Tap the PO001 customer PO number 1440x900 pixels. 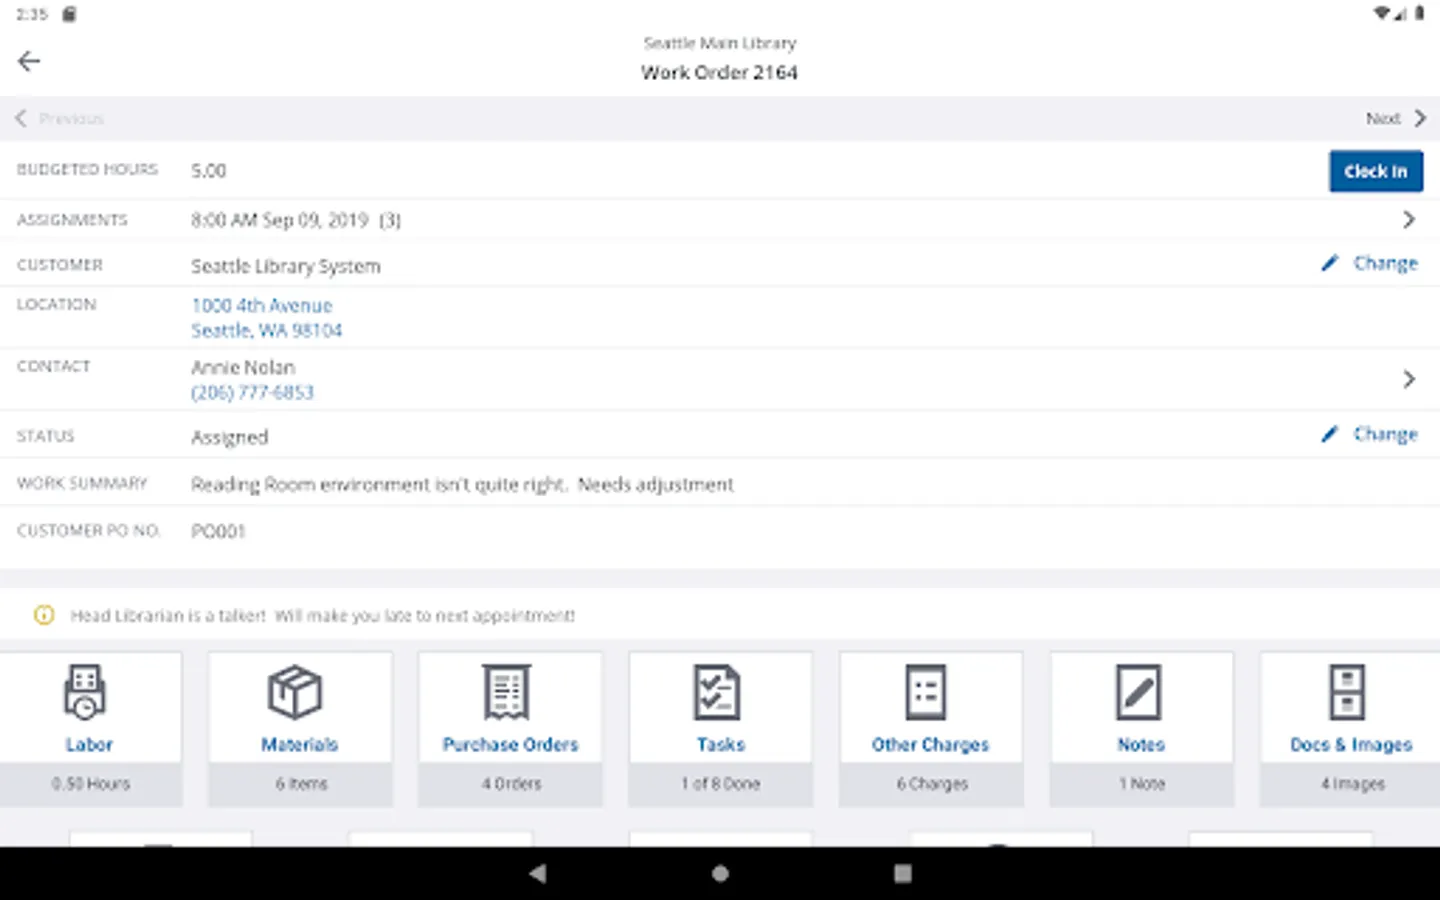[x=218, y=531]
